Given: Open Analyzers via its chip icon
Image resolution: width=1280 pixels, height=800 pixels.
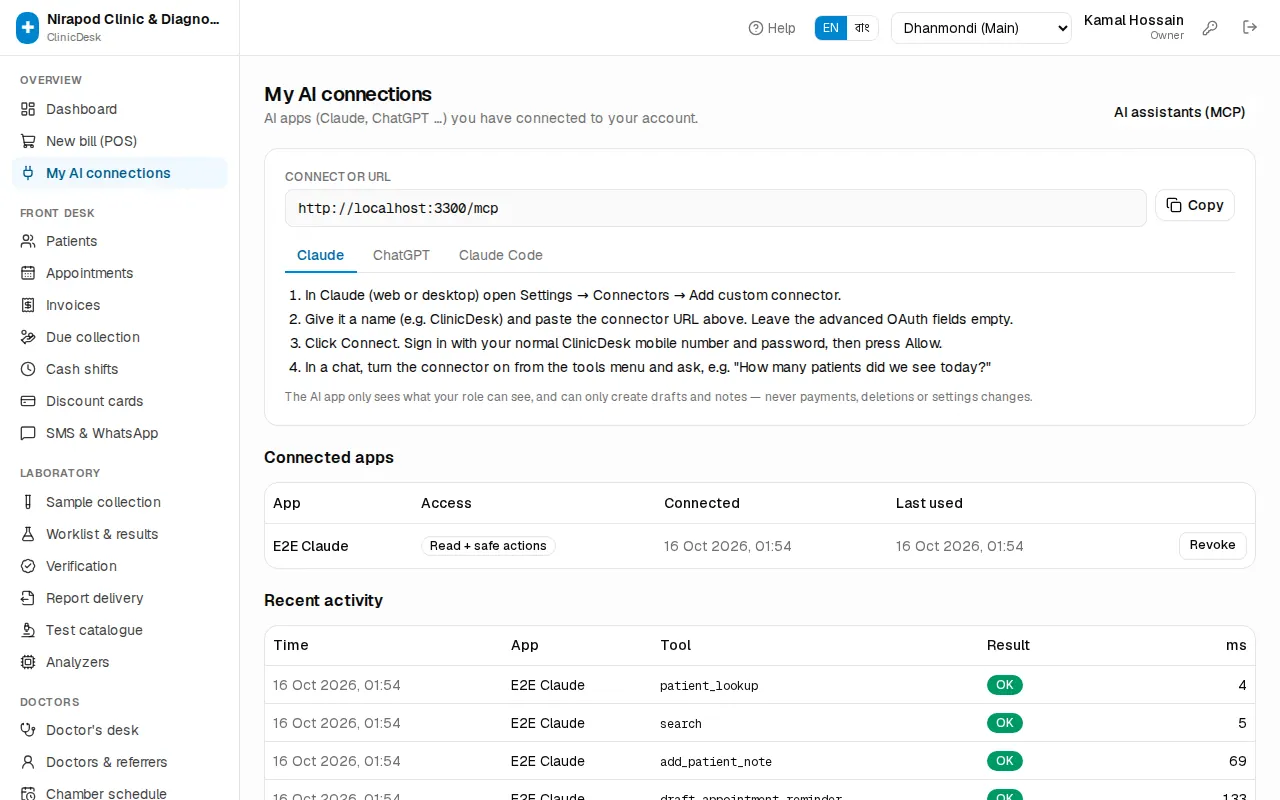Looking at the screenshot, I should coord(28,662).
